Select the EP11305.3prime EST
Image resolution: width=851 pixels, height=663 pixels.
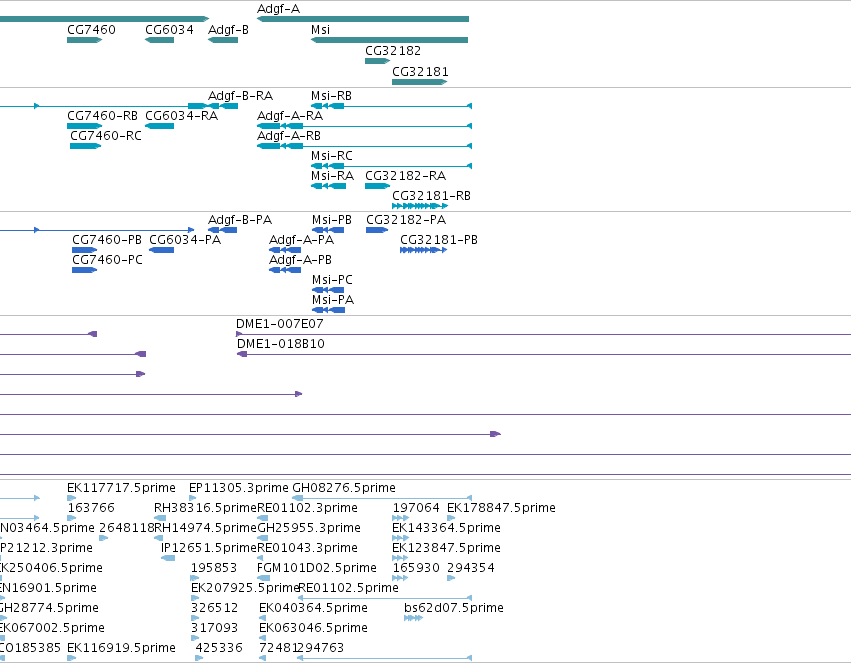click(x=193, y=498)
